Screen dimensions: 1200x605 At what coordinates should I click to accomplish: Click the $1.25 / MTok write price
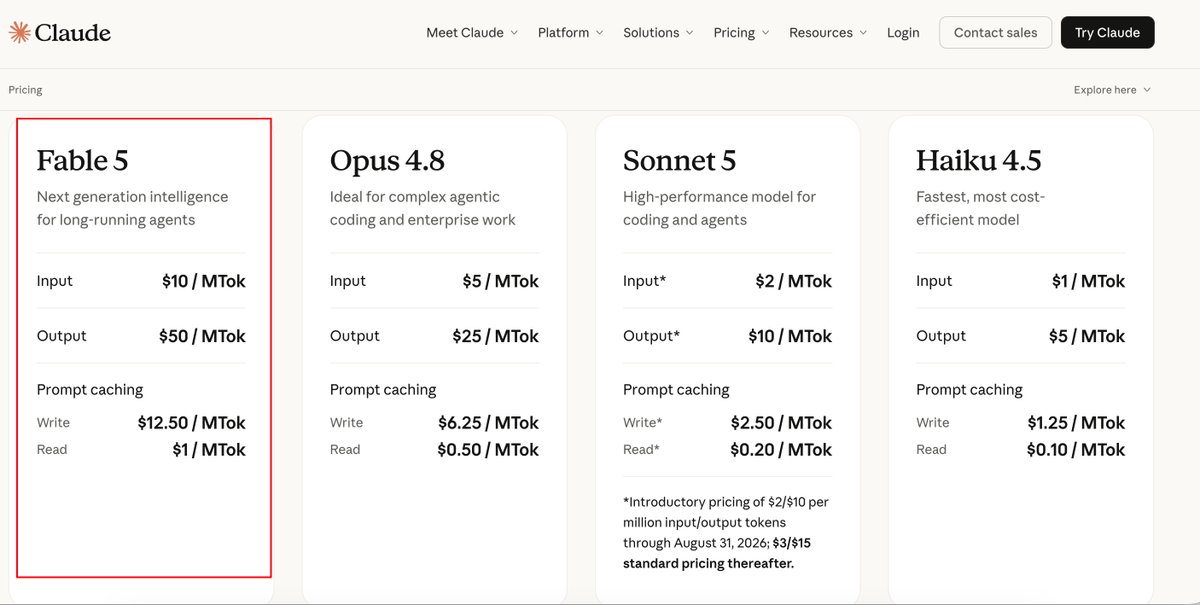pos(1076,423)
